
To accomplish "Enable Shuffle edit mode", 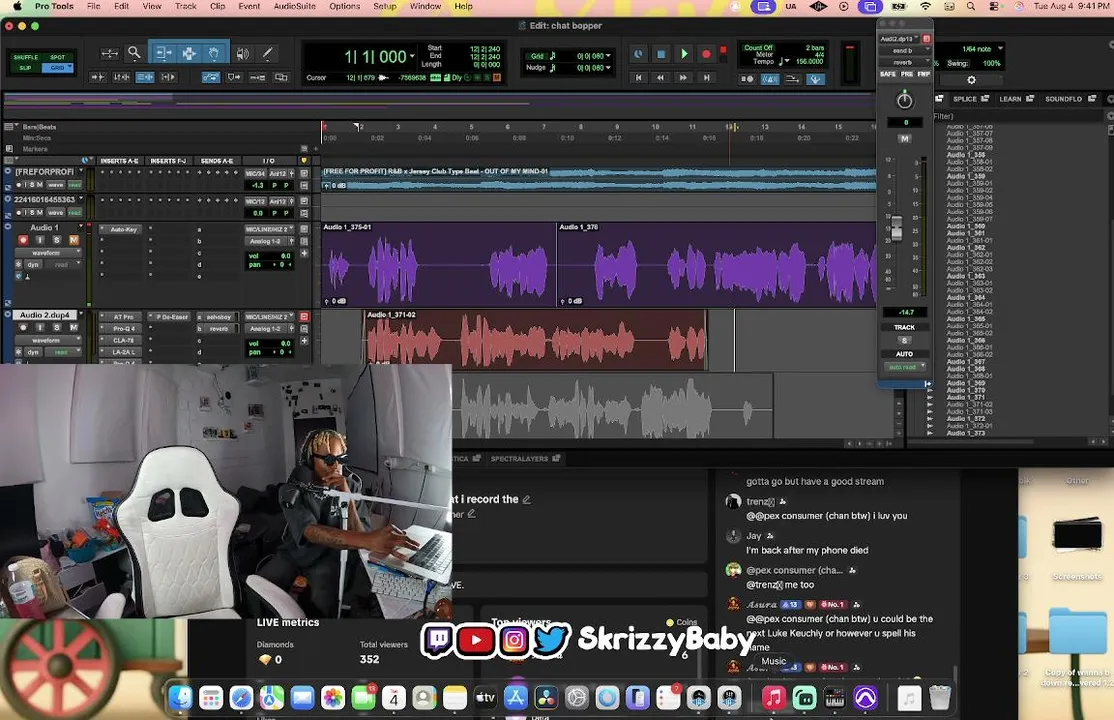I will tap(26, 57).
